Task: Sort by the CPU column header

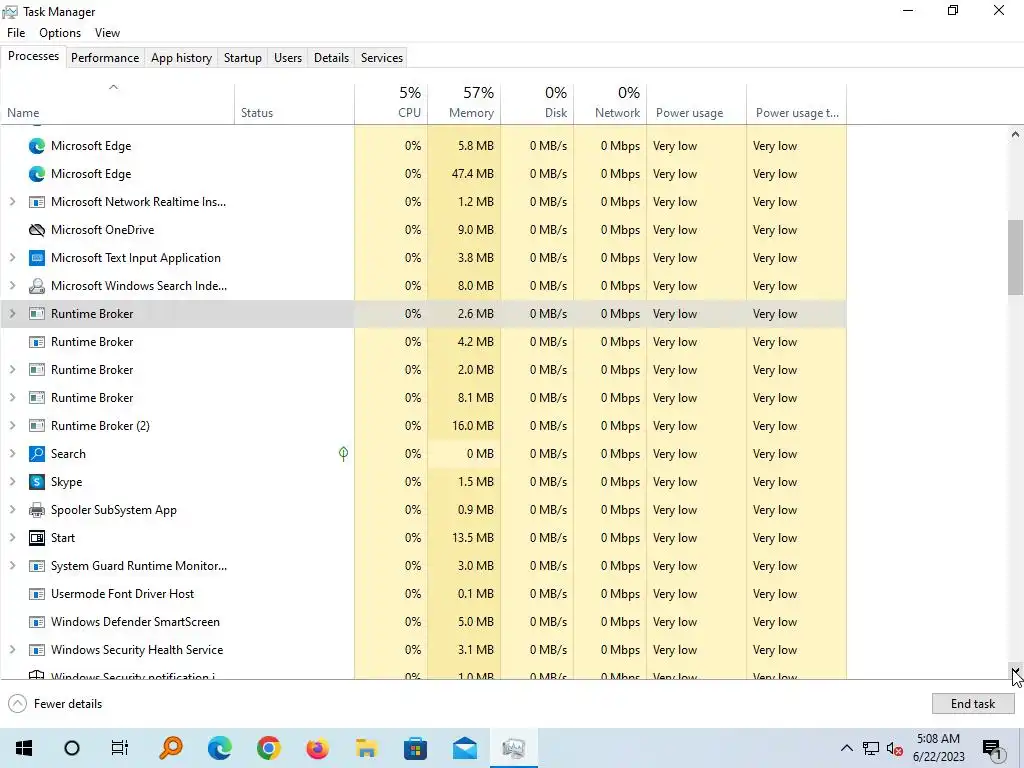Action: tap(391, 104)
